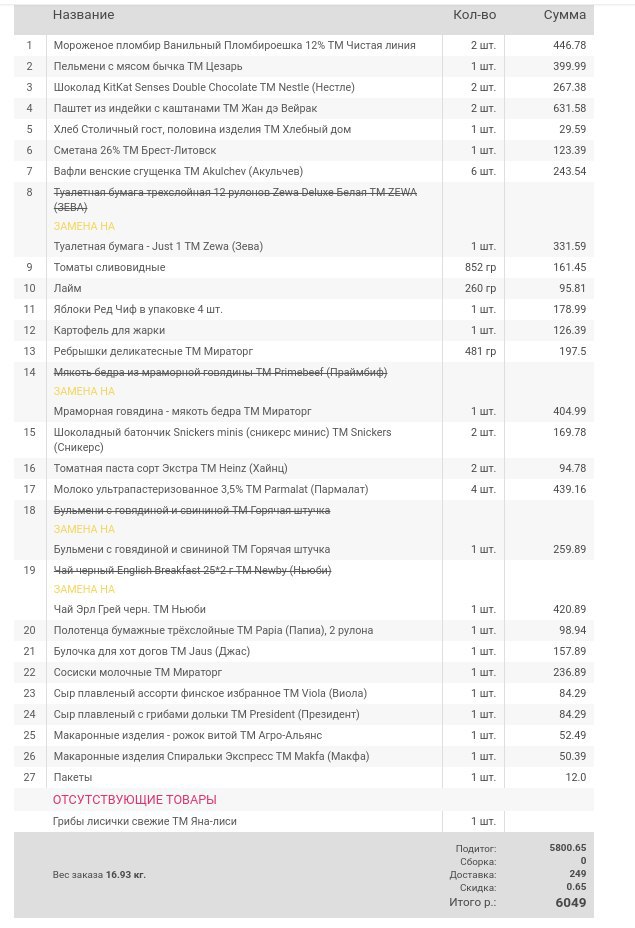
Task: Select 'Грибы лисички свежие ТМ Яна-лиси'
Action: coord(145,821)
